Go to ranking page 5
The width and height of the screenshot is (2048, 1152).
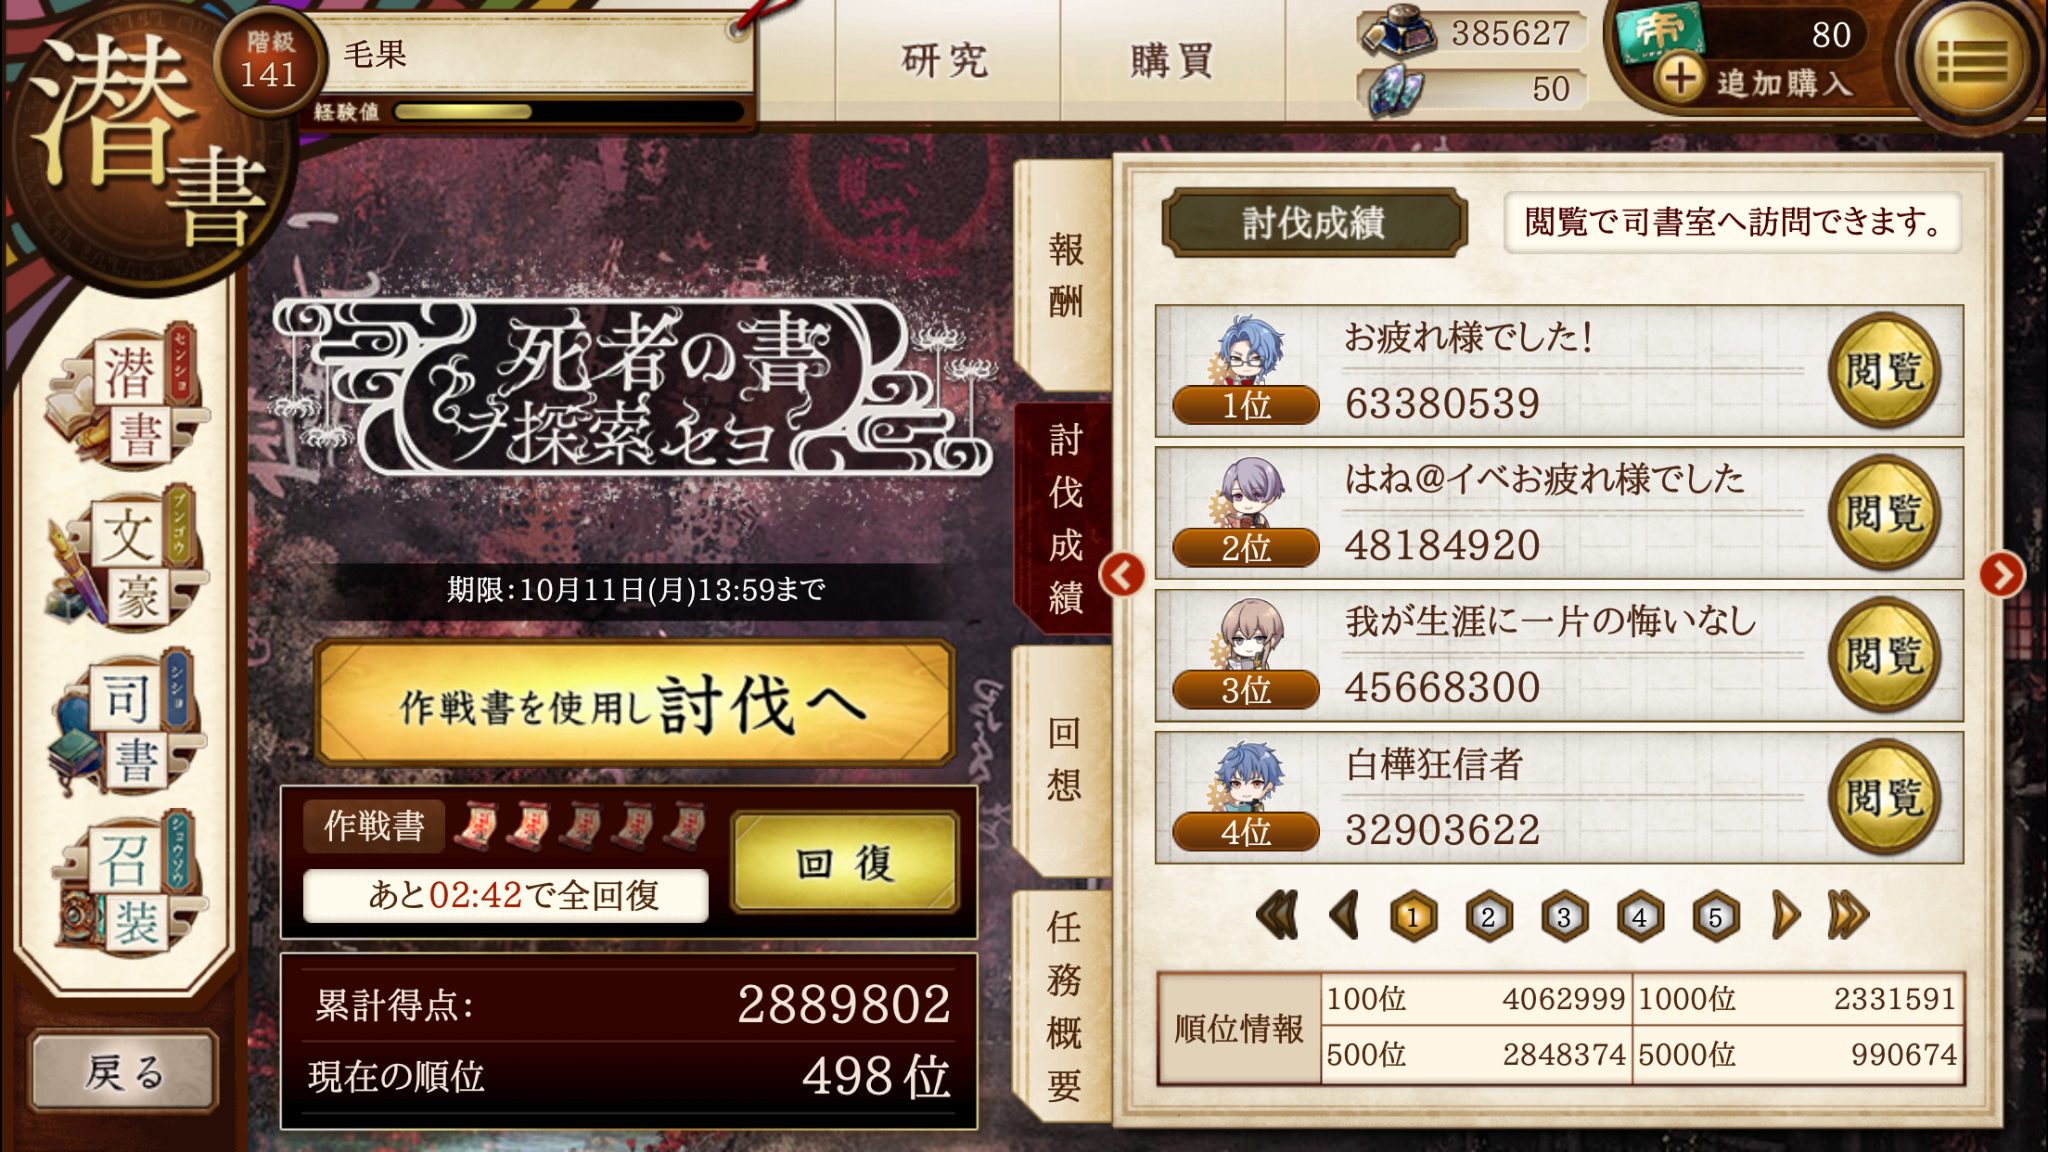click(1715, 917)
